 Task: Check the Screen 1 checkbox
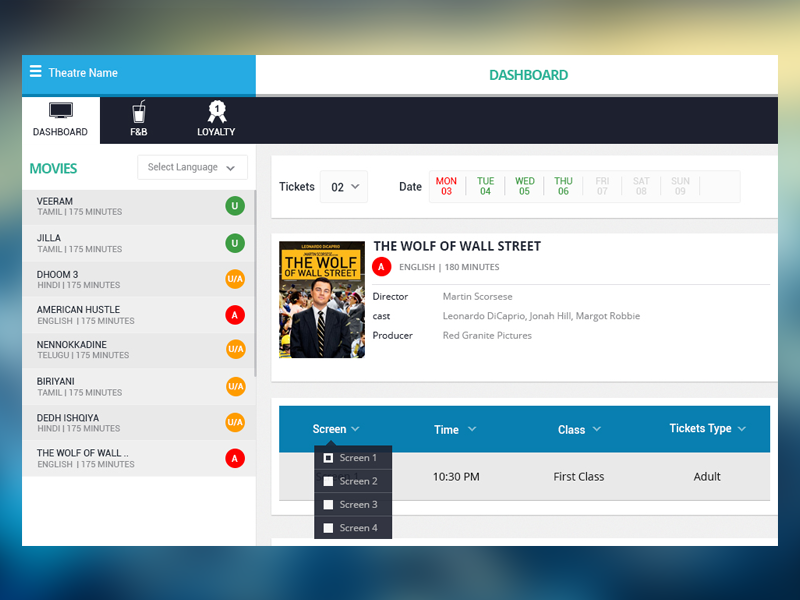(x=329, y=458)
